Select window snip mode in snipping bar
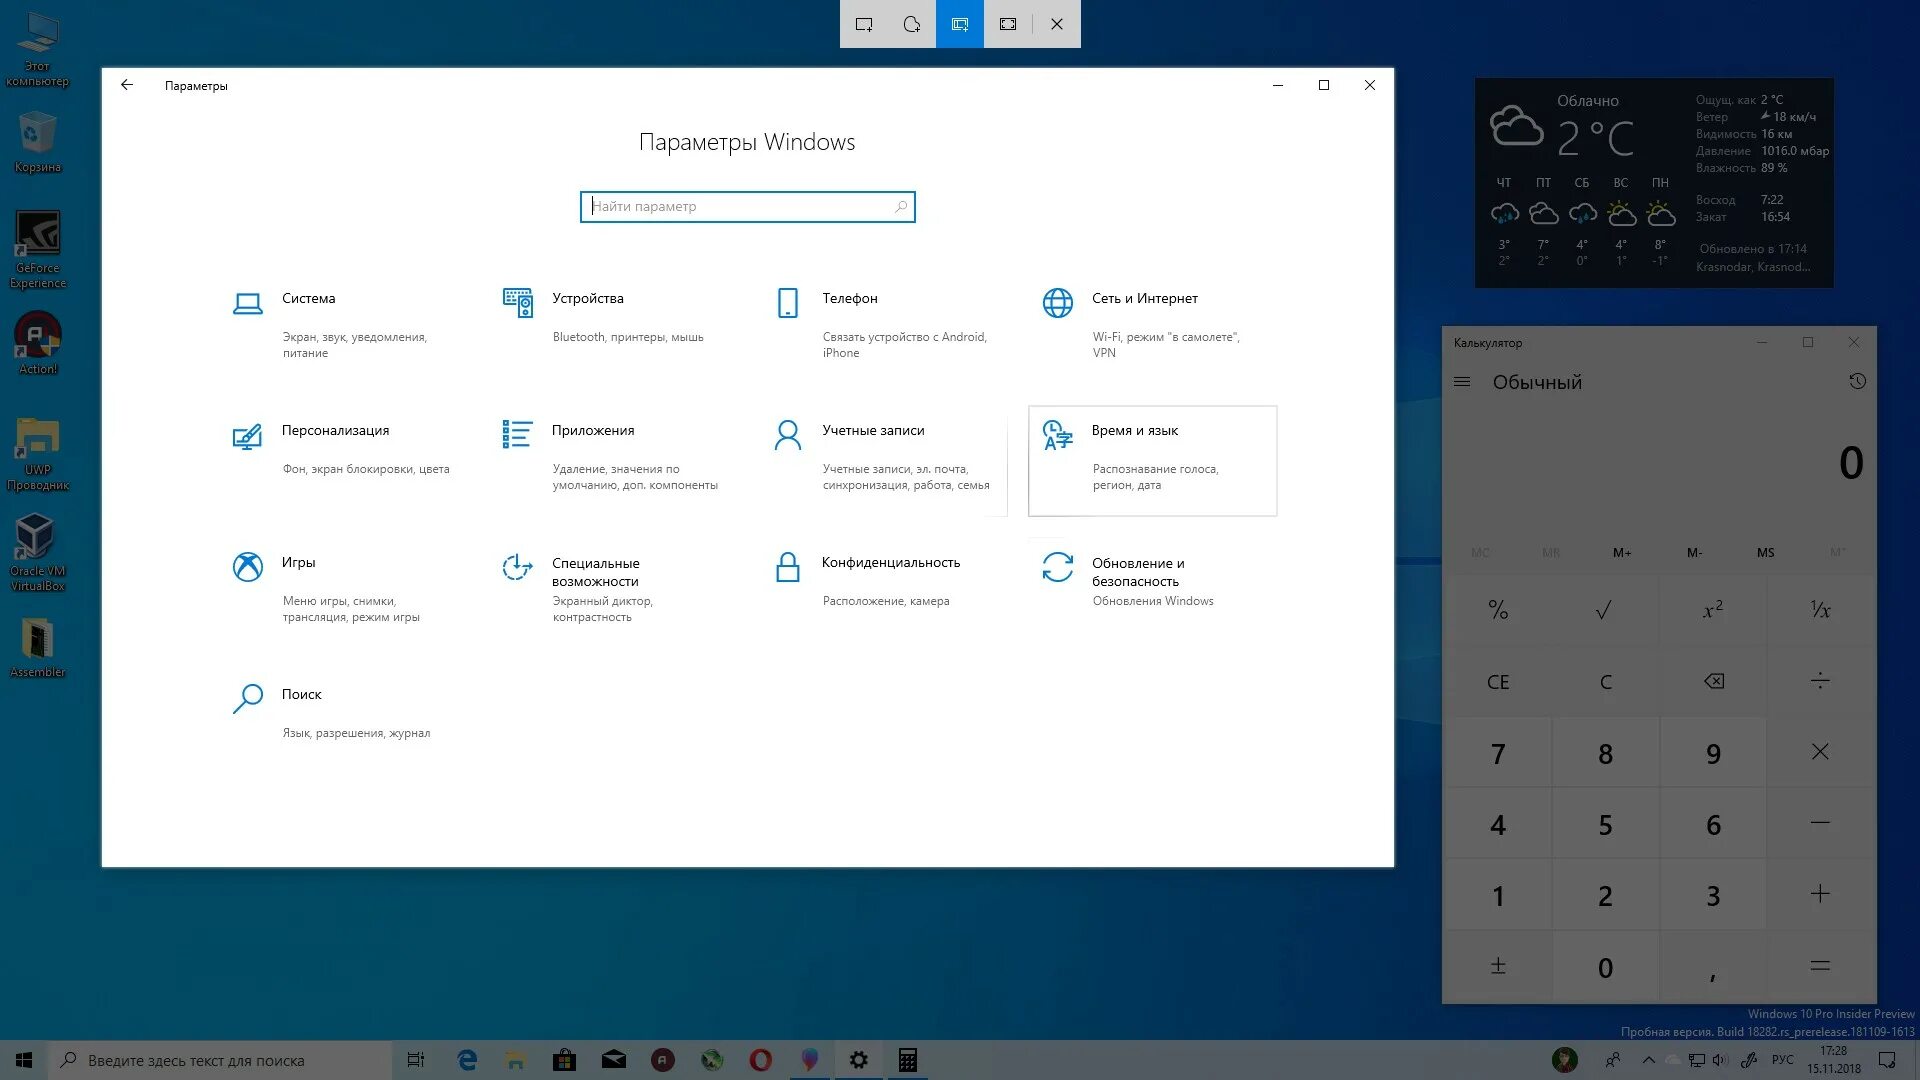This screenshot has width=1920, height=1080. (x=960, y=24)
